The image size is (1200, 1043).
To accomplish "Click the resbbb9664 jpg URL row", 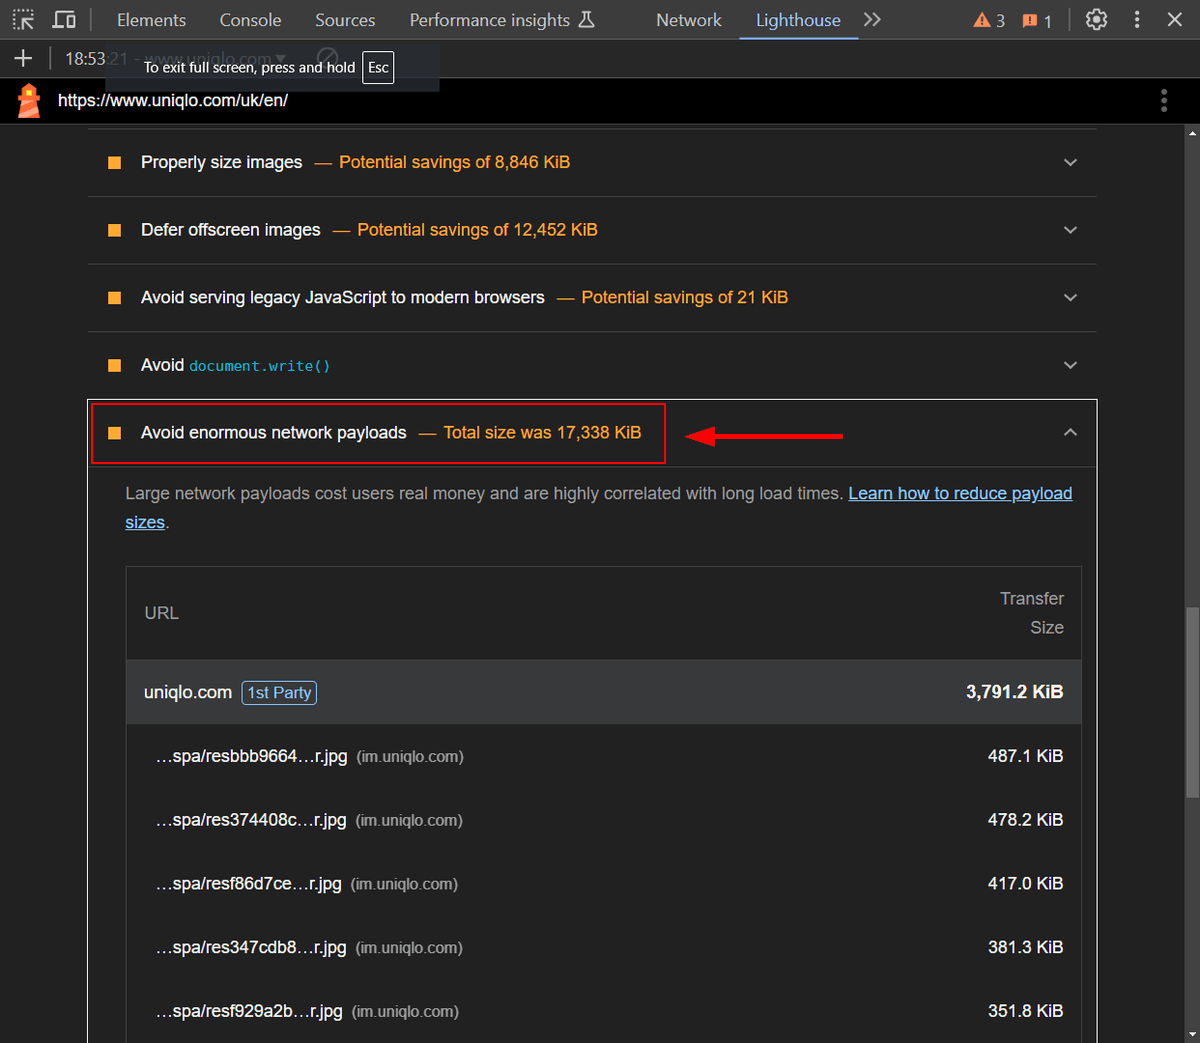I will (603, 756).
